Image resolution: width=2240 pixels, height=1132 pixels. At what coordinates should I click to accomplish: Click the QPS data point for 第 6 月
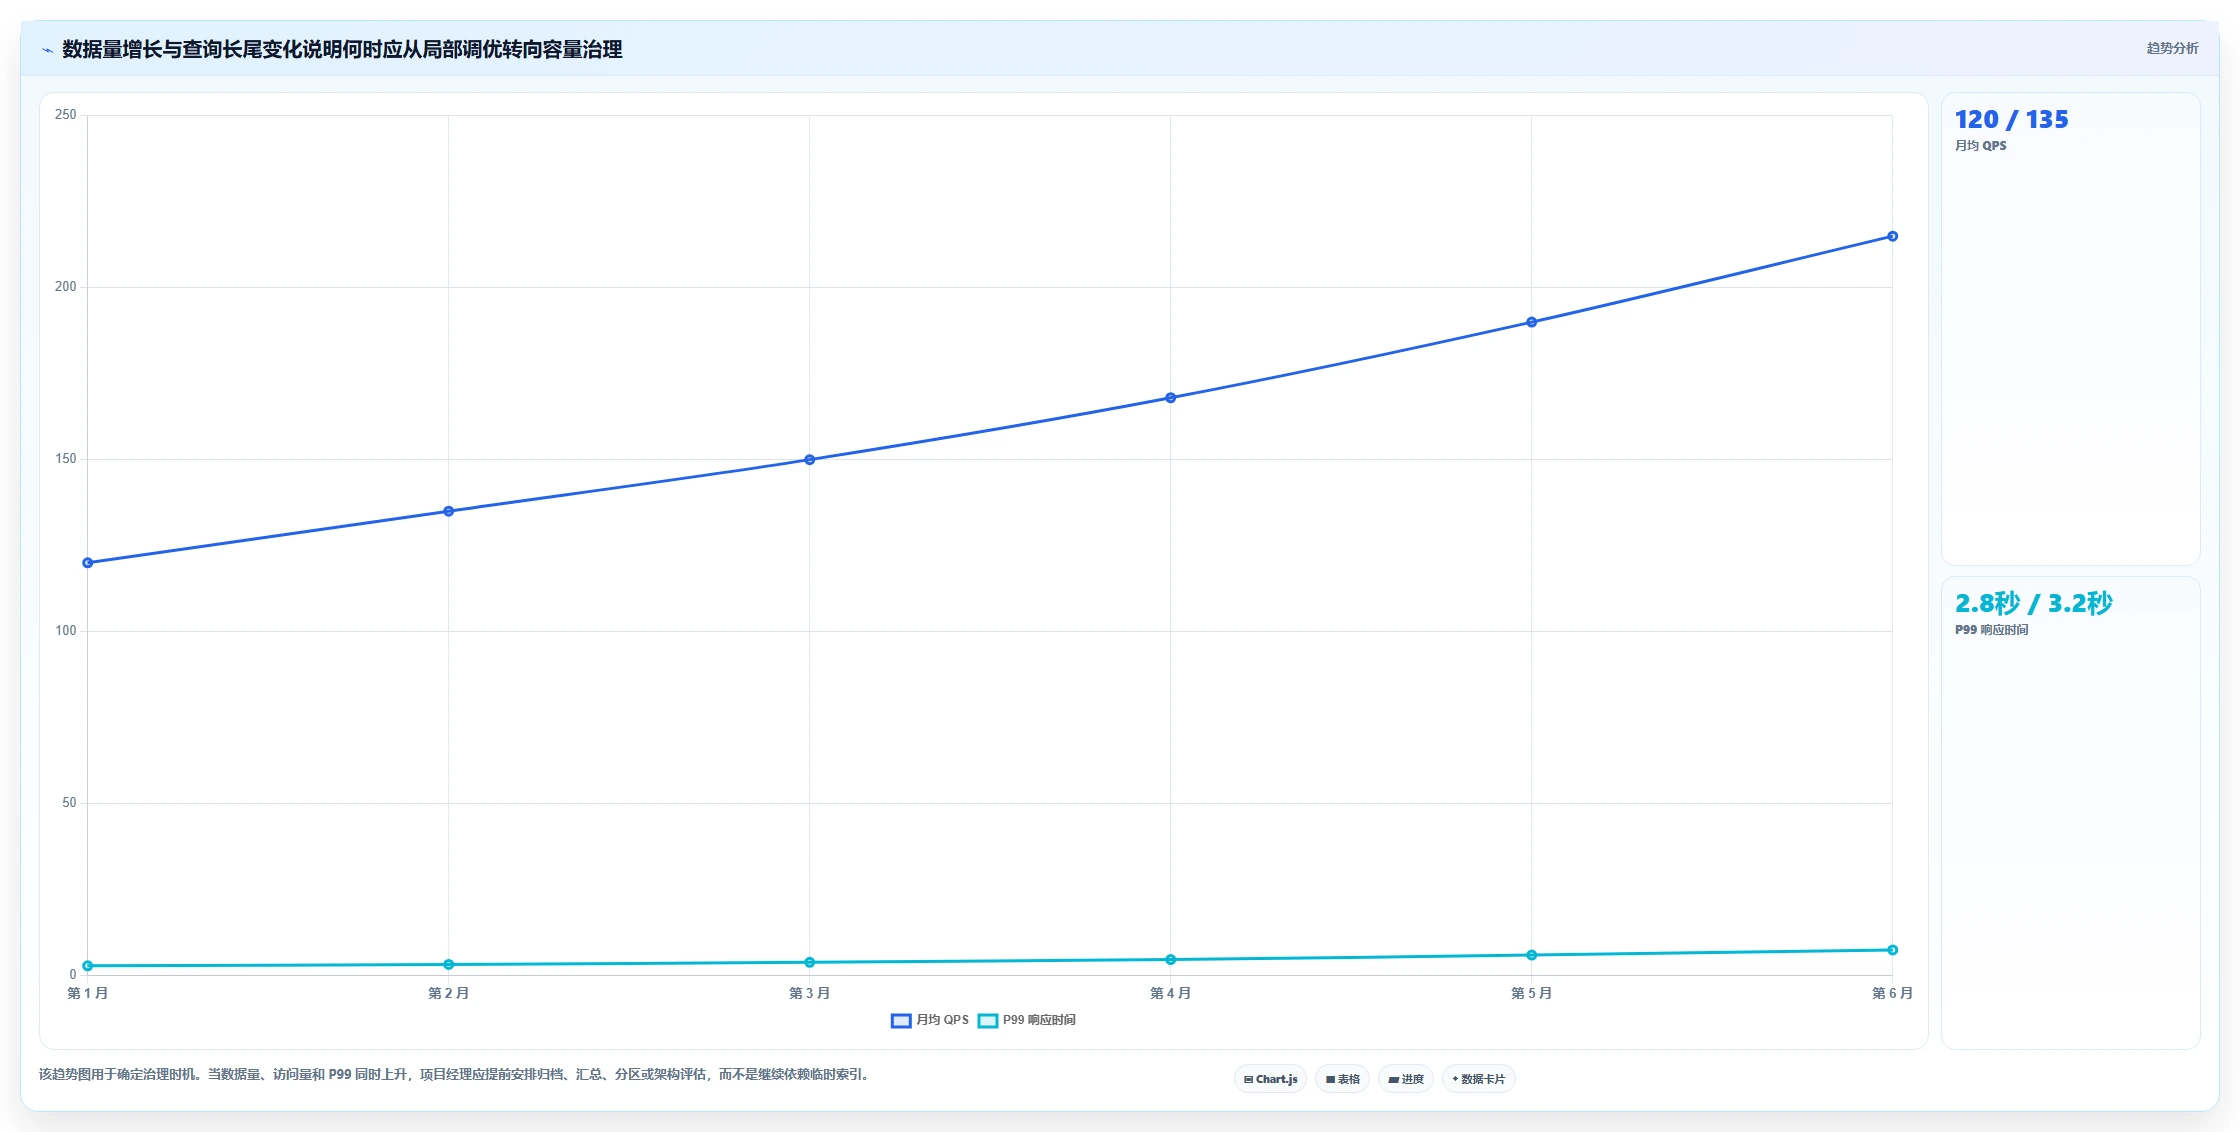pyautogui.click(x=1893, y=236)
